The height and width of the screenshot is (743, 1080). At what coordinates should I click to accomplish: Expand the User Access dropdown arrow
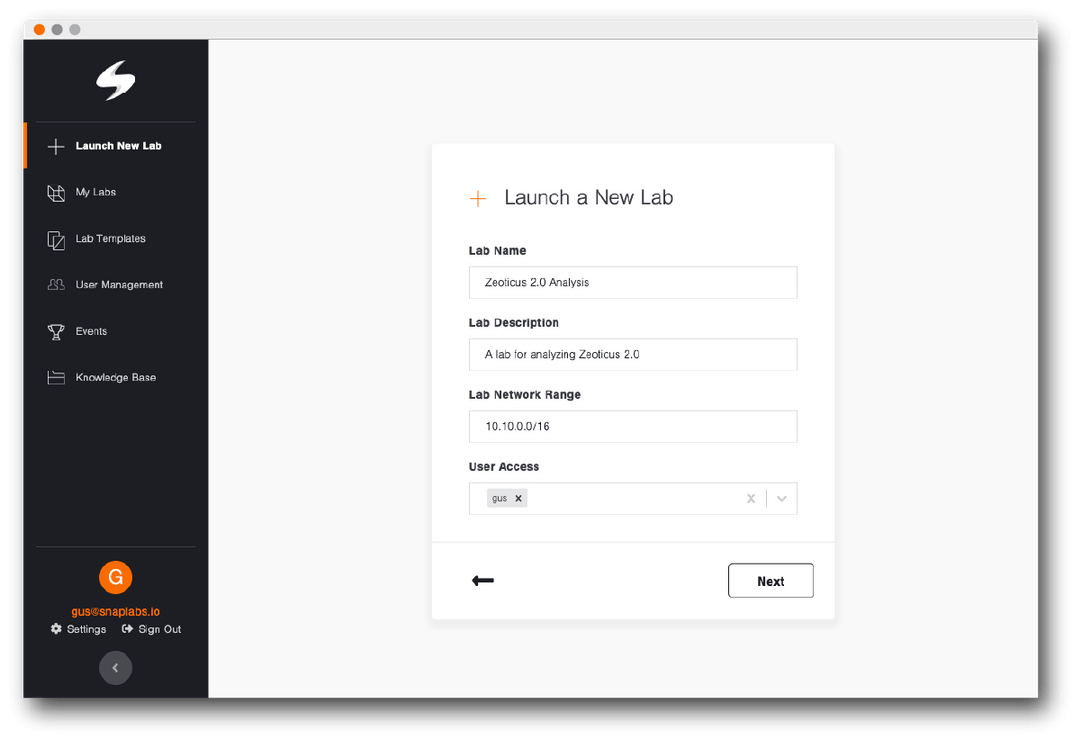[x=782, y=499]
